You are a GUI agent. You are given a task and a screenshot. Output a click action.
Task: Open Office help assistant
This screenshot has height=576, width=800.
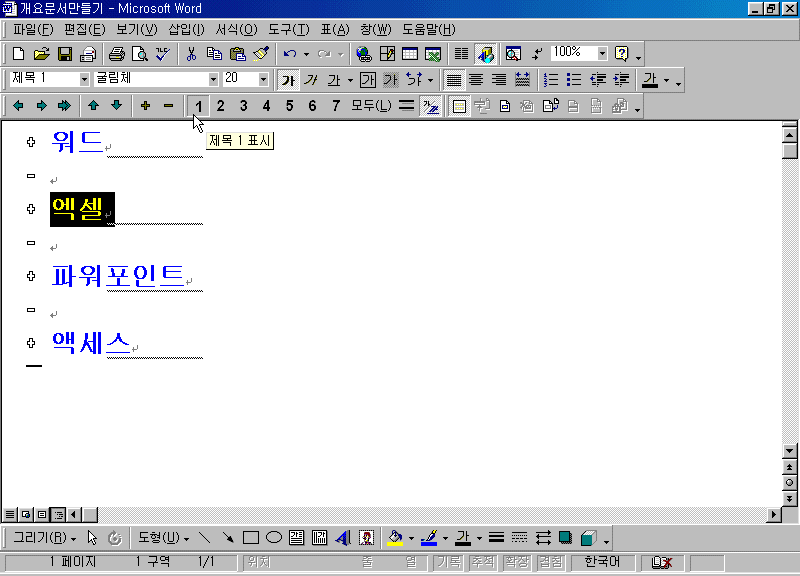(x=621, y=54)
